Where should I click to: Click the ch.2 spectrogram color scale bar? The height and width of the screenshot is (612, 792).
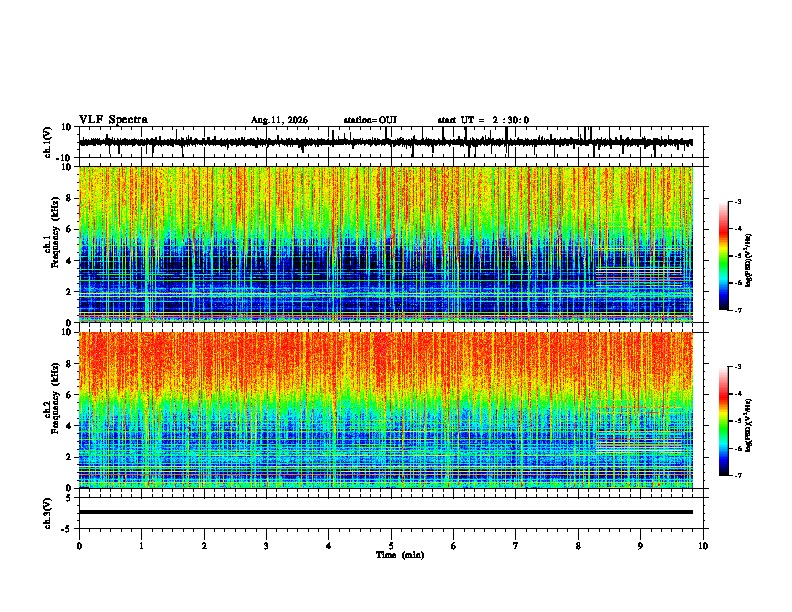724,421
